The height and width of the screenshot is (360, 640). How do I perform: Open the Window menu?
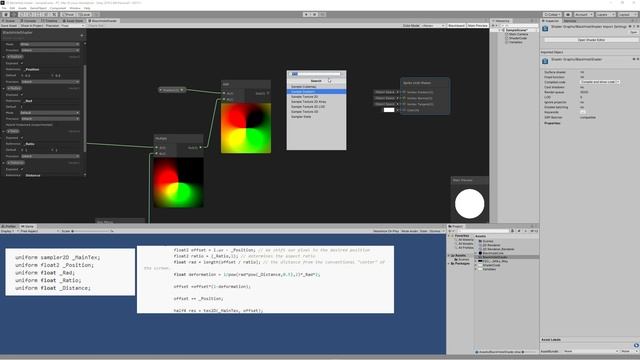[x=75, y=8]
